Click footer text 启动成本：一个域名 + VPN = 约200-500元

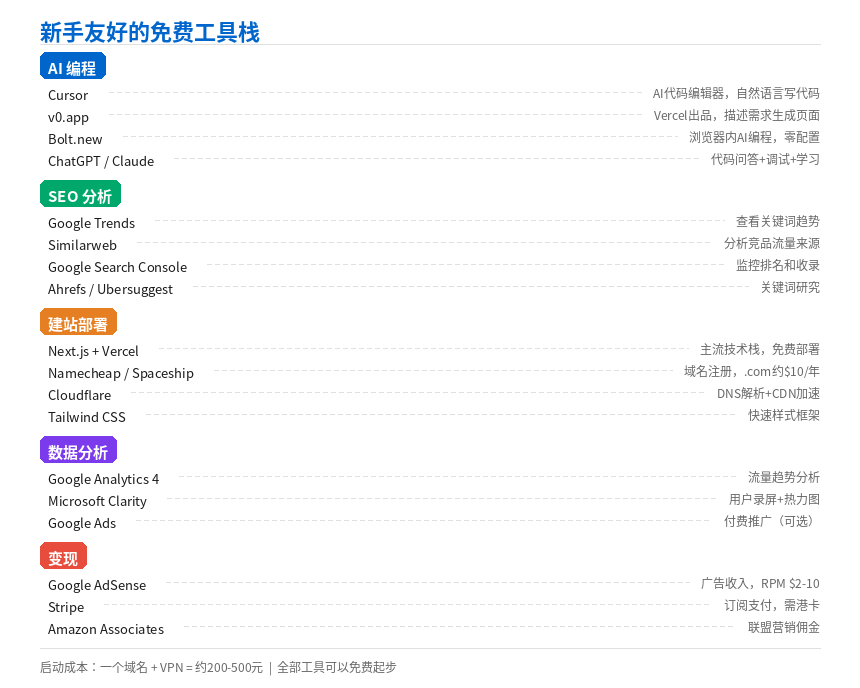click(x=151, y=667)
